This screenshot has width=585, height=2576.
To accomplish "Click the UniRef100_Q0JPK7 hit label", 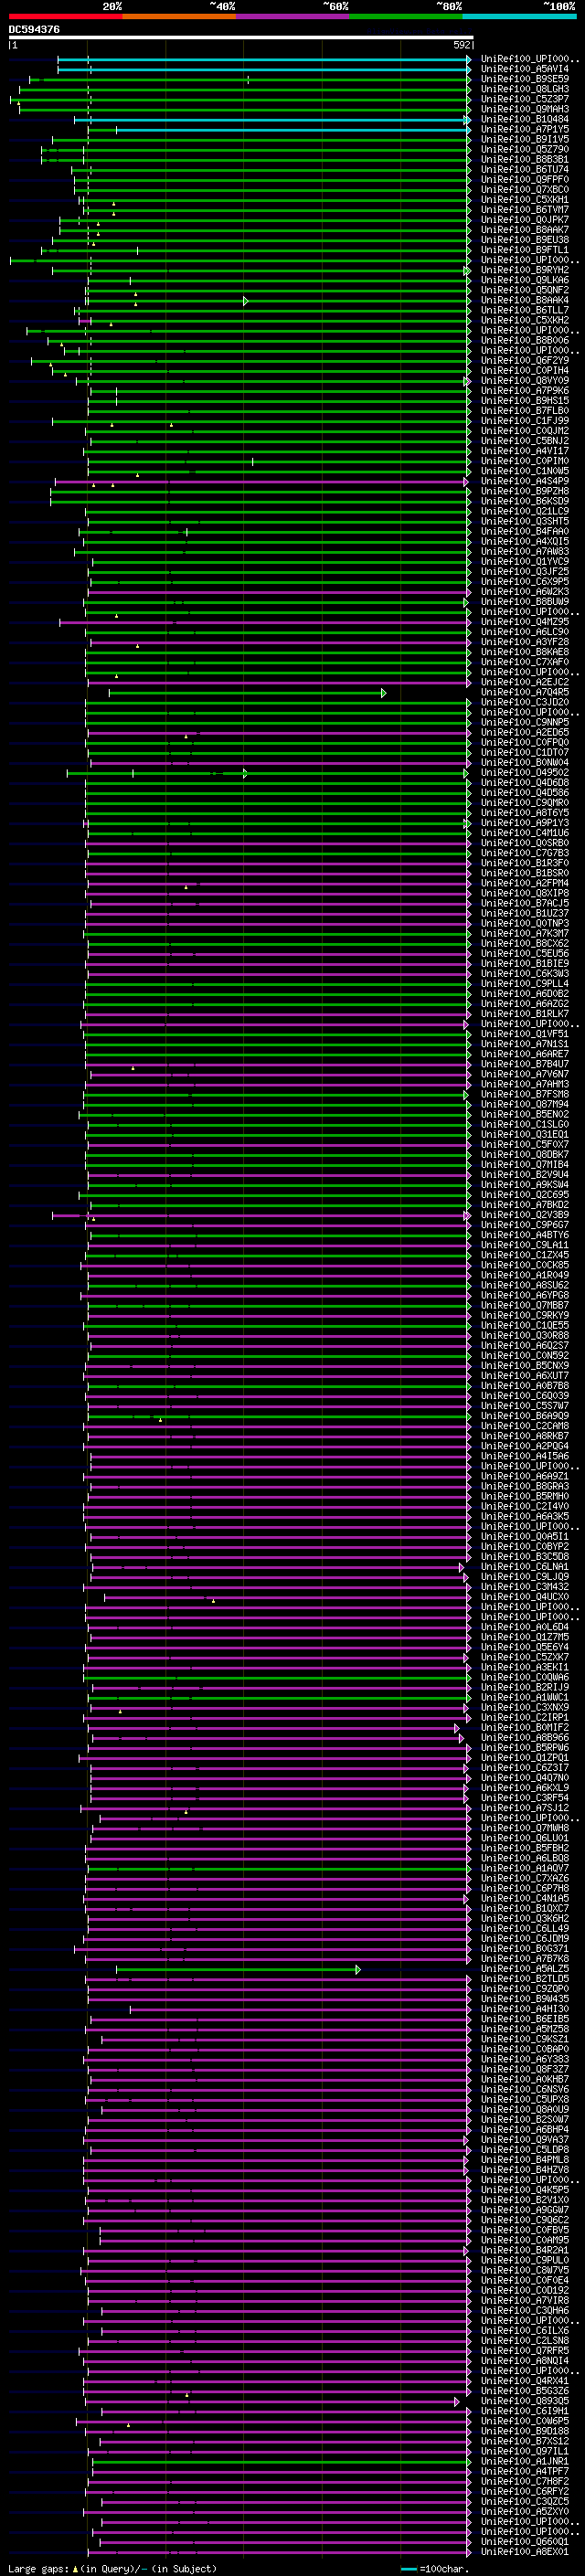I will click(525, 220).
